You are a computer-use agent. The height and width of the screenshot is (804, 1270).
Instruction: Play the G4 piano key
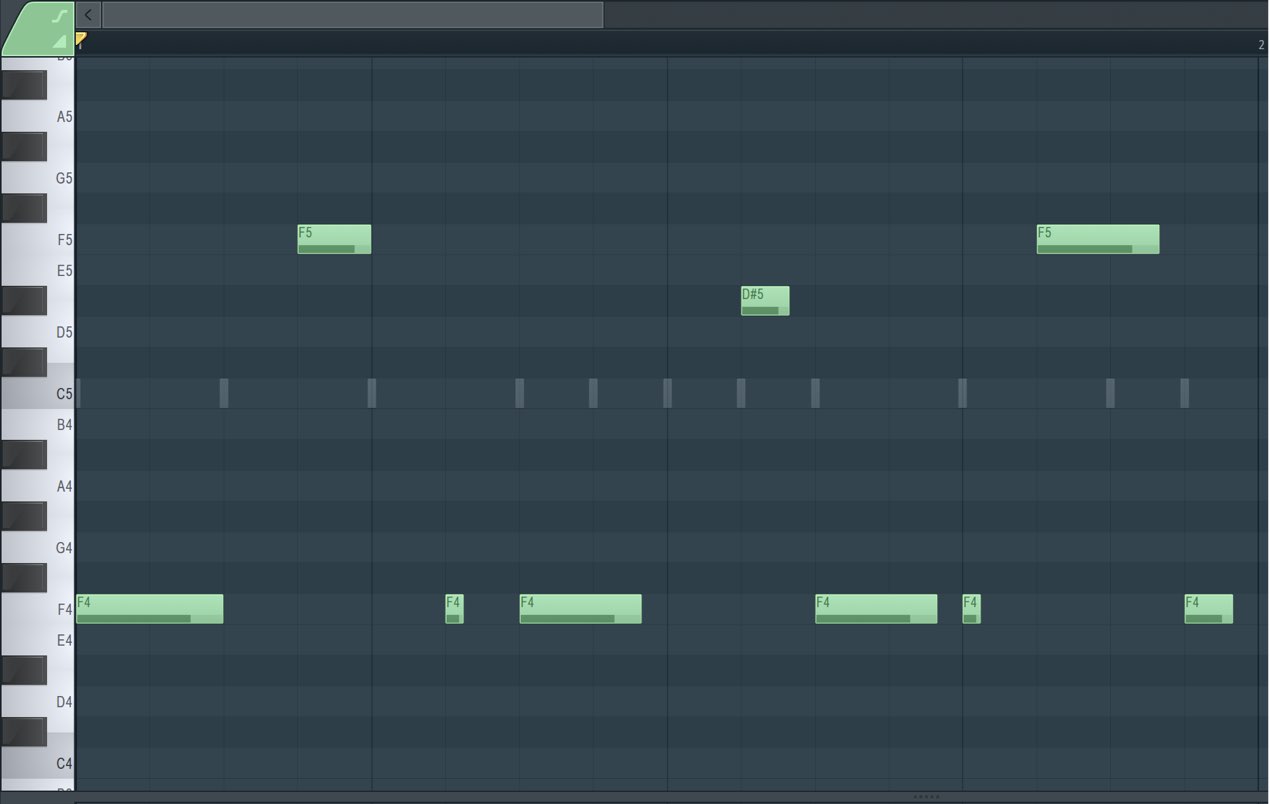60,547
